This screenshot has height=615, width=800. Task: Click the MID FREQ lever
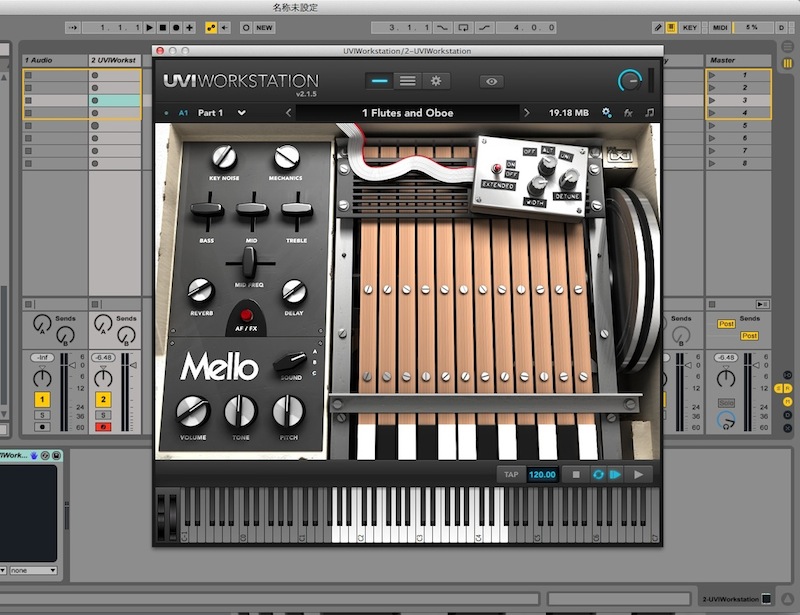coord(249,262)
